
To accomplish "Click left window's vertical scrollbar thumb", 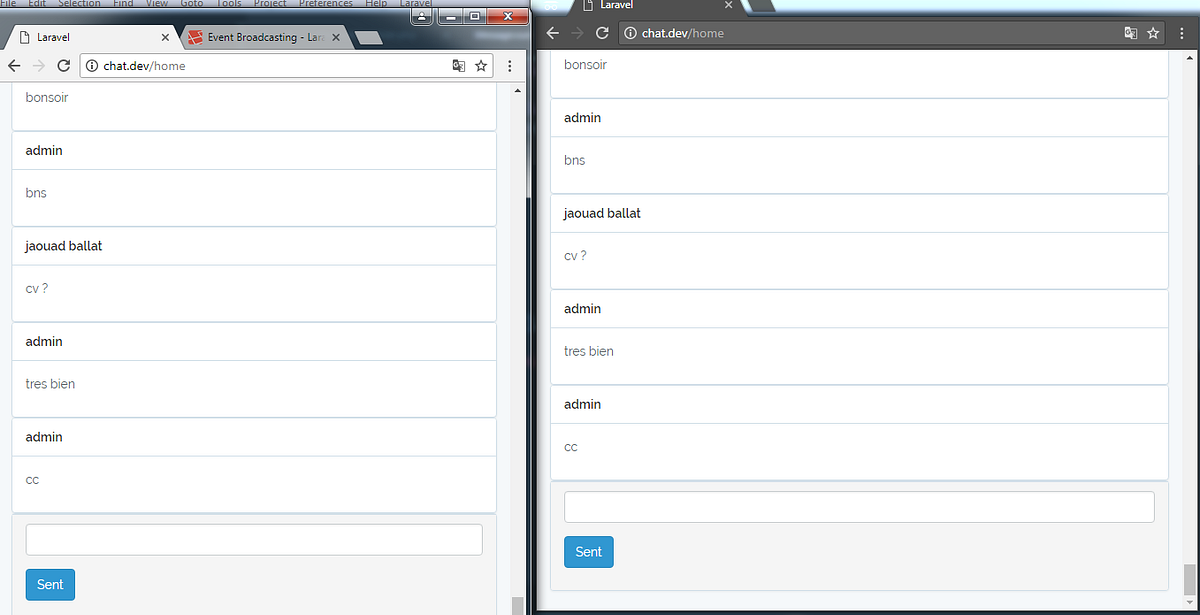I will coord(517,605).
